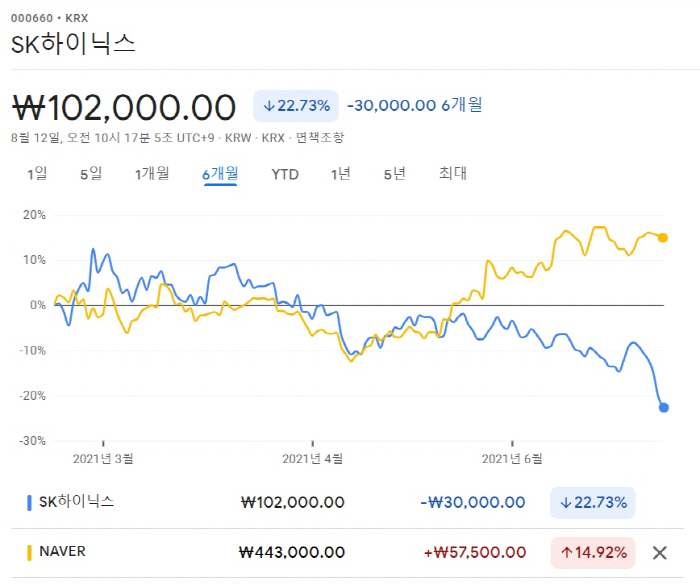700x588 pixels.
Task: Click the yellow NAVER legend color bar
Action: pyautogui.click(x=29, y=553)
